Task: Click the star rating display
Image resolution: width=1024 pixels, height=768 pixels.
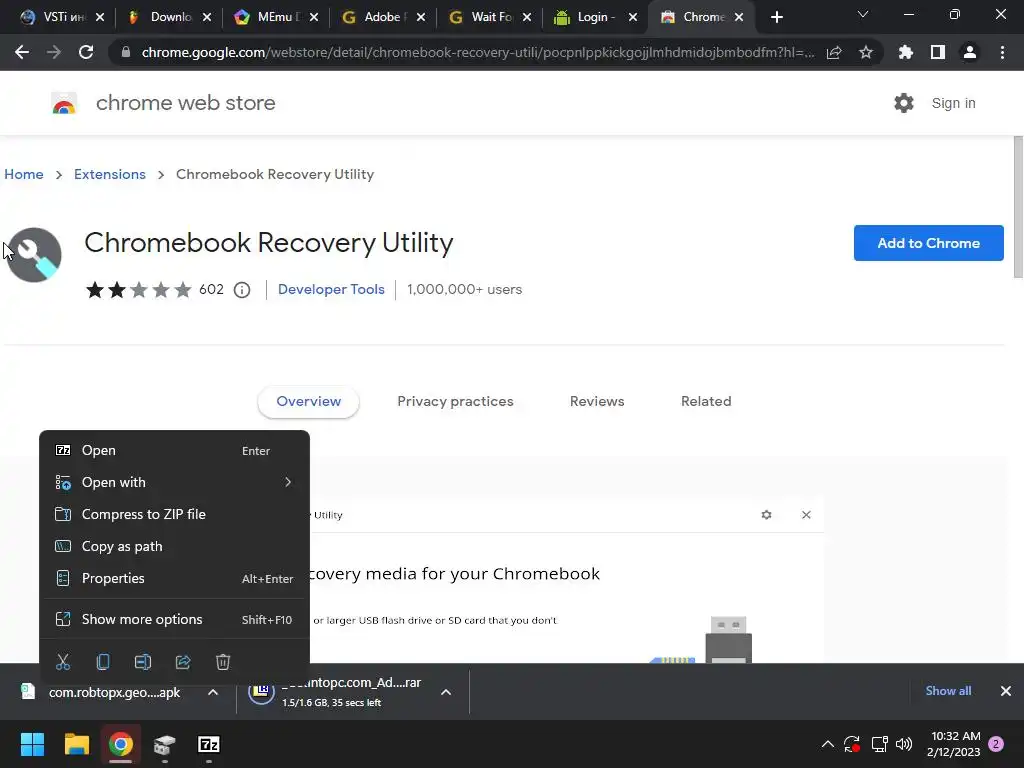Action: coord(138,289)
